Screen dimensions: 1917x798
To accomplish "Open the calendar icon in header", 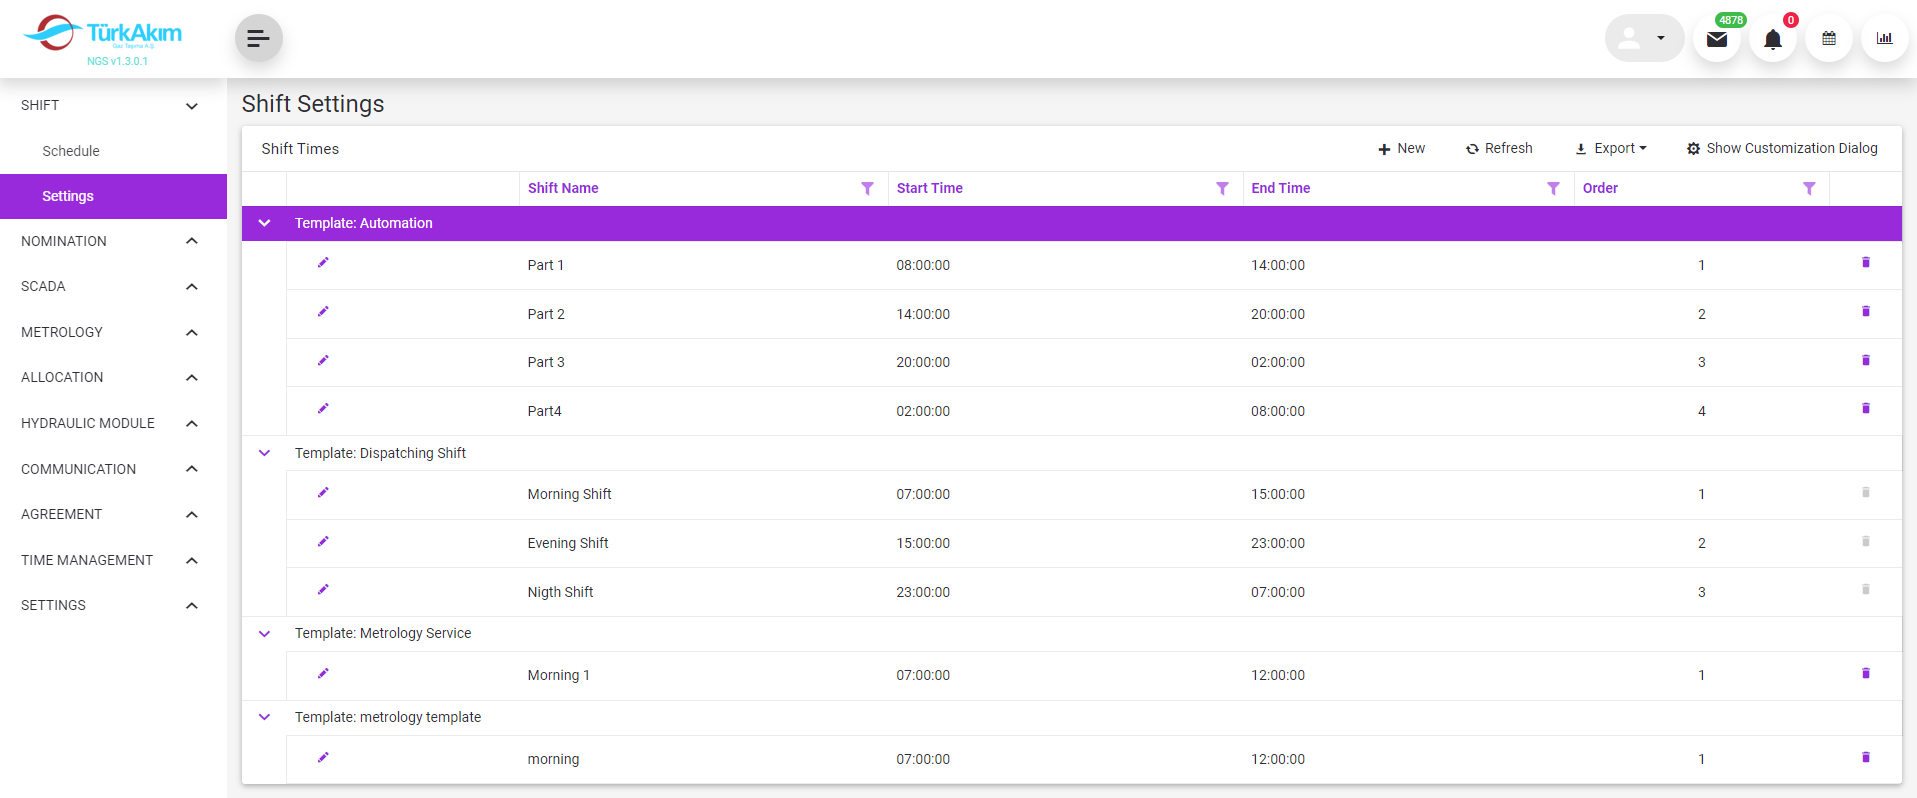I will click(1828, 39).
